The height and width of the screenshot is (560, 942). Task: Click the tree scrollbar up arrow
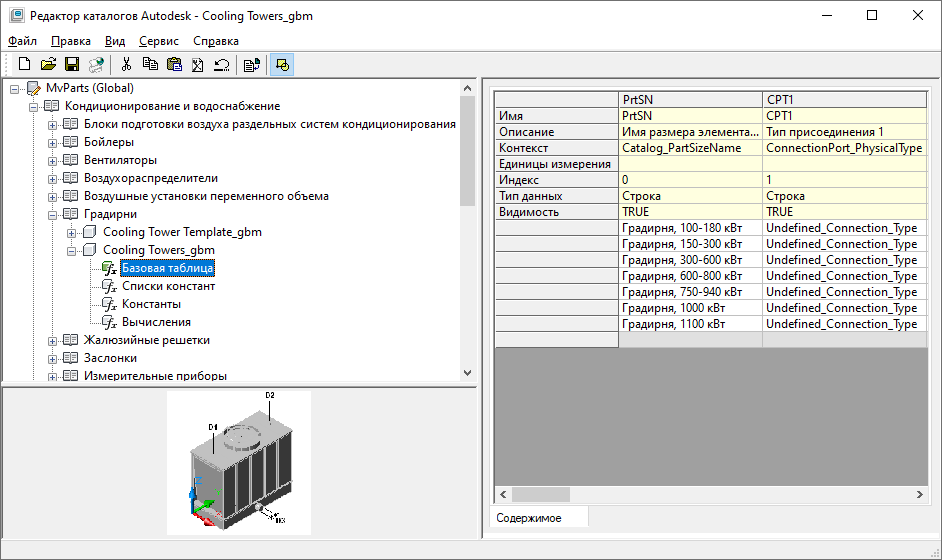(x=467, y=88)
